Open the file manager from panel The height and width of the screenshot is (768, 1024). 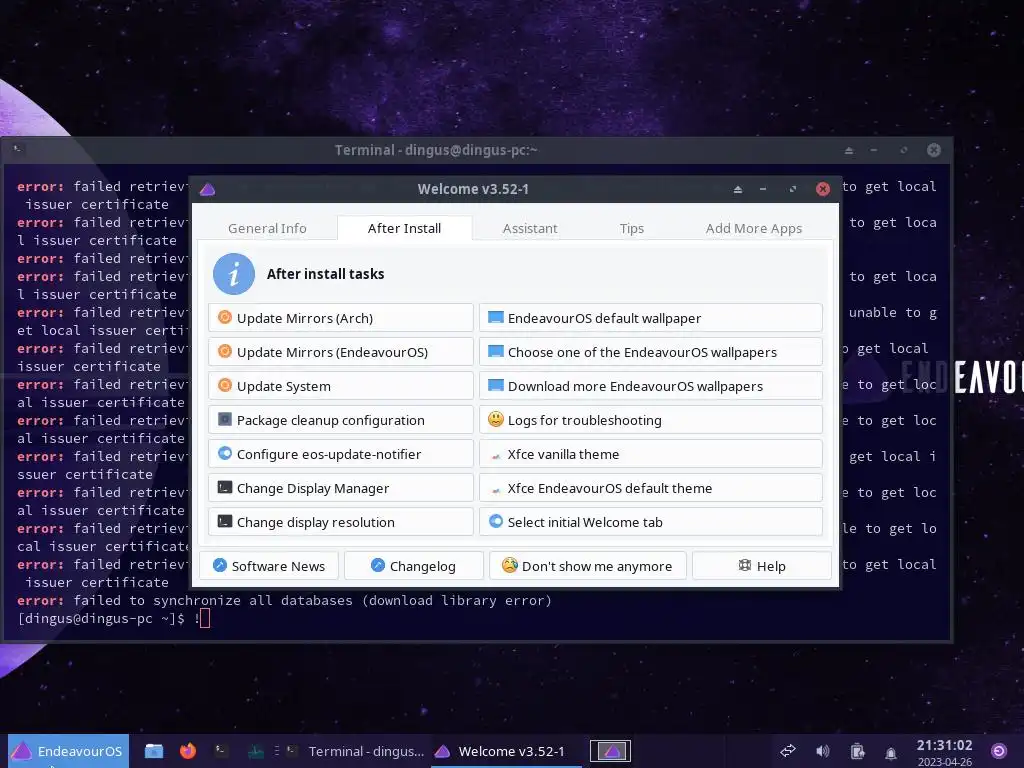pyautogui.click(x=154, y=751)
